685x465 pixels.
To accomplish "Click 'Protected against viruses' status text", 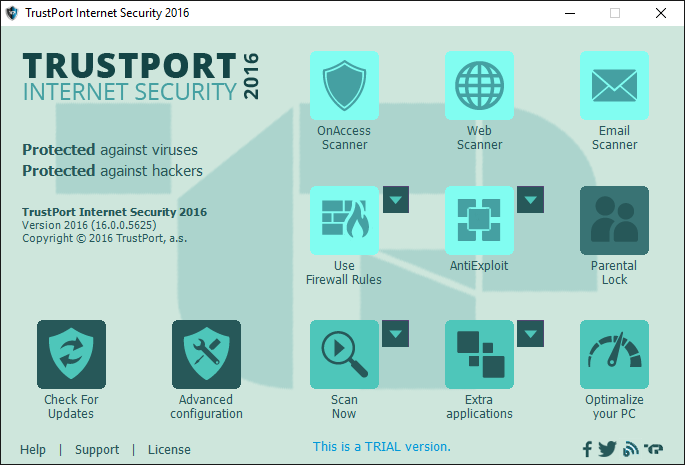I will click(110, 150).
